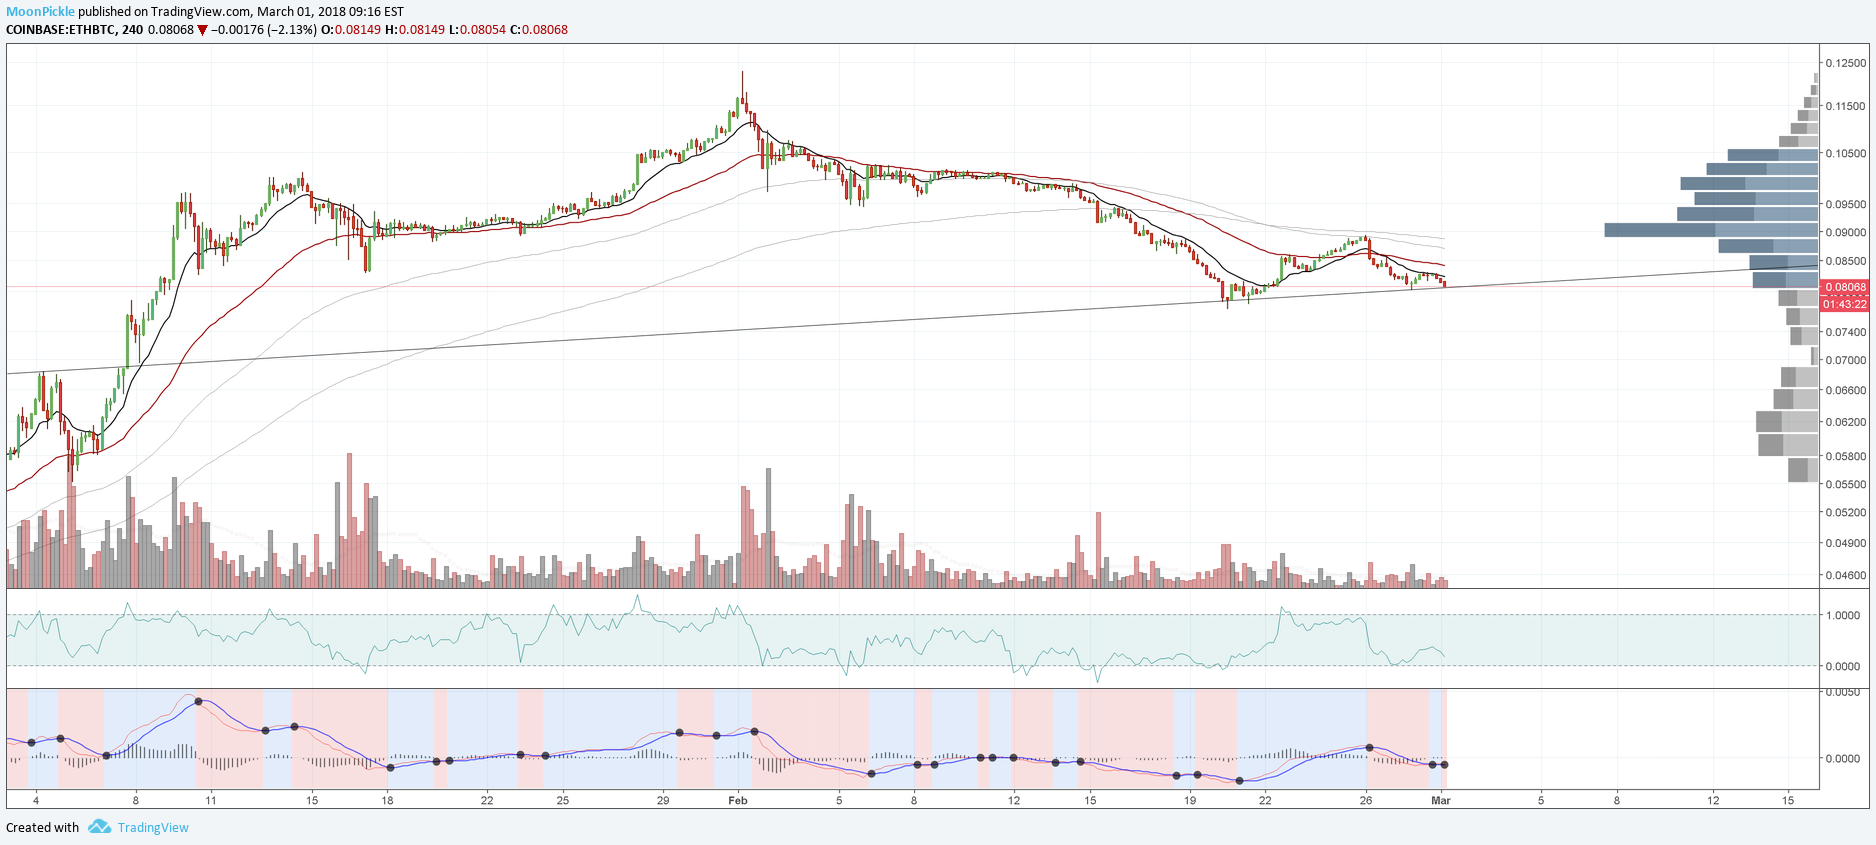The width and height of the screenshot is (1876, 845).
Task: Click the 25 date label on time axis
Action: (x=563, y=800)
